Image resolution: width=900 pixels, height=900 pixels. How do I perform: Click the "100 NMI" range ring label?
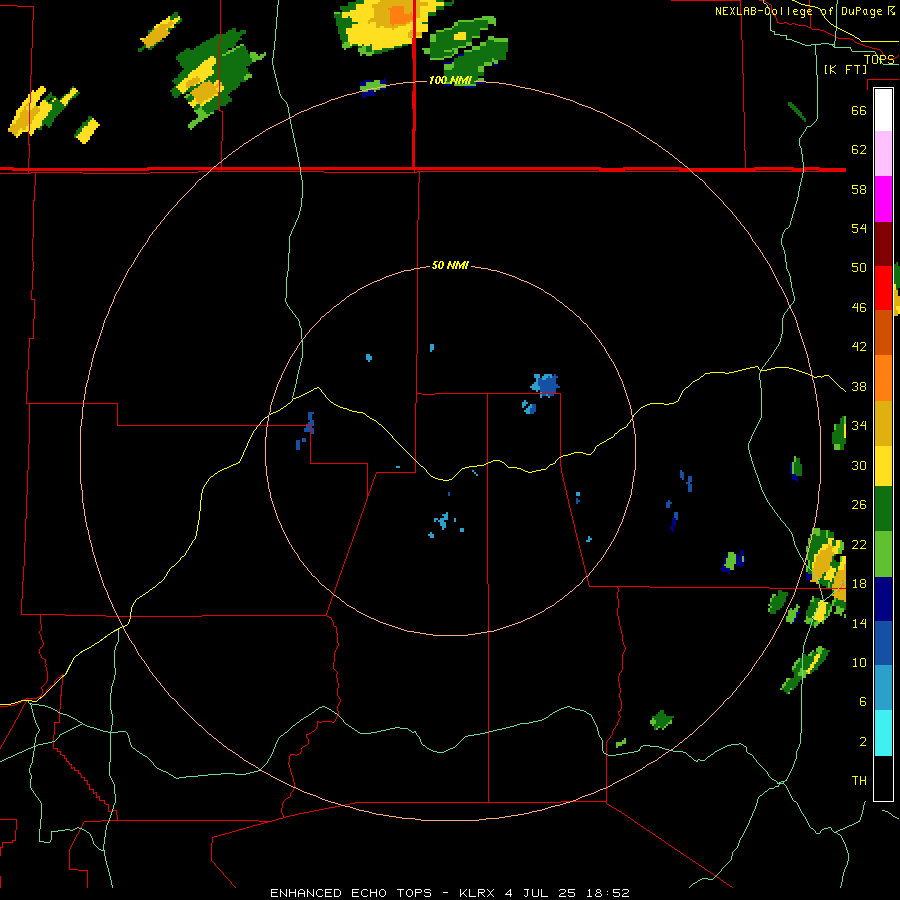451,80
